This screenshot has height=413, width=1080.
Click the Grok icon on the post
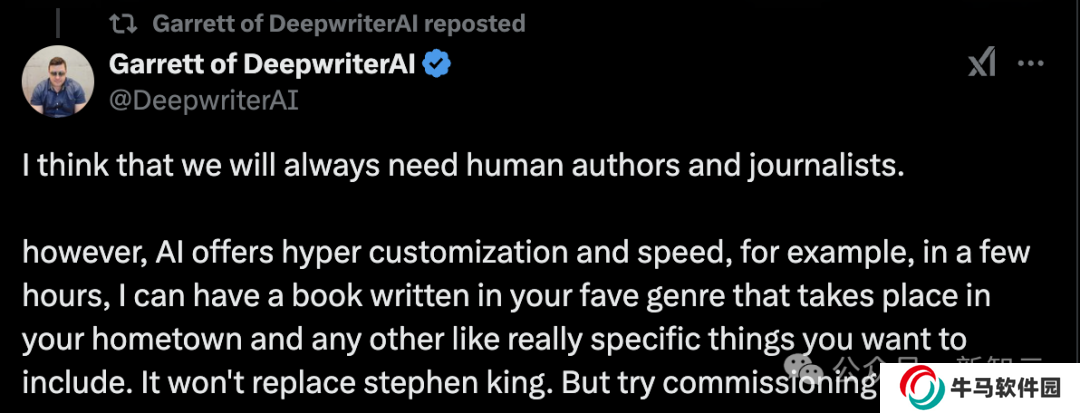981,65
